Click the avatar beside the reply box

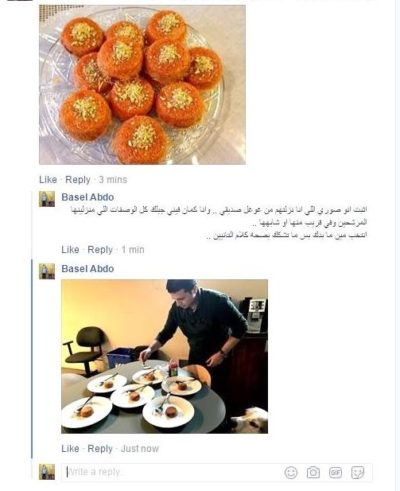click(47, 472)
